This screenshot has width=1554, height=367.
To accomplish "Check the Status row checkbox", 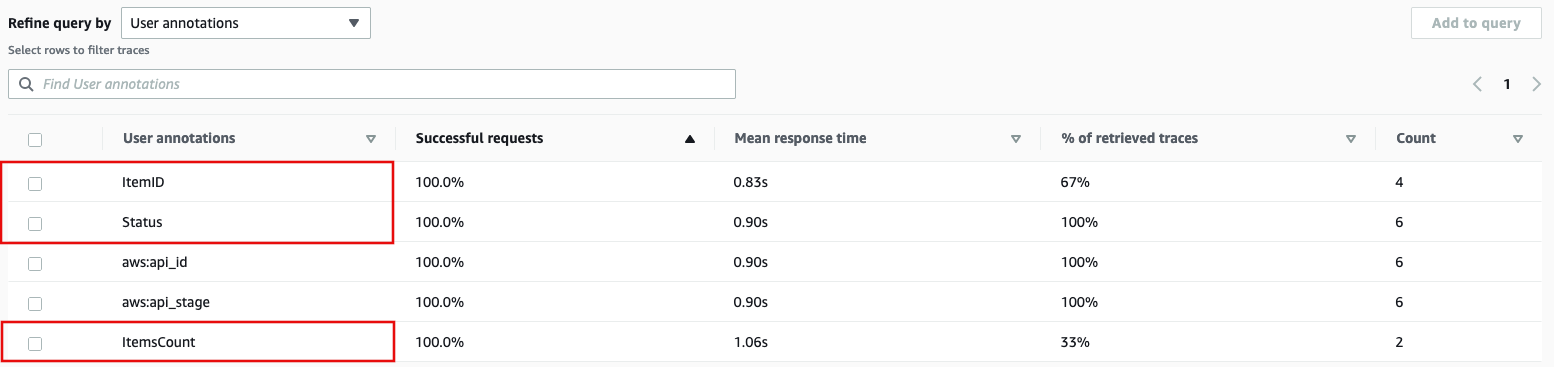I will point(35,223).
